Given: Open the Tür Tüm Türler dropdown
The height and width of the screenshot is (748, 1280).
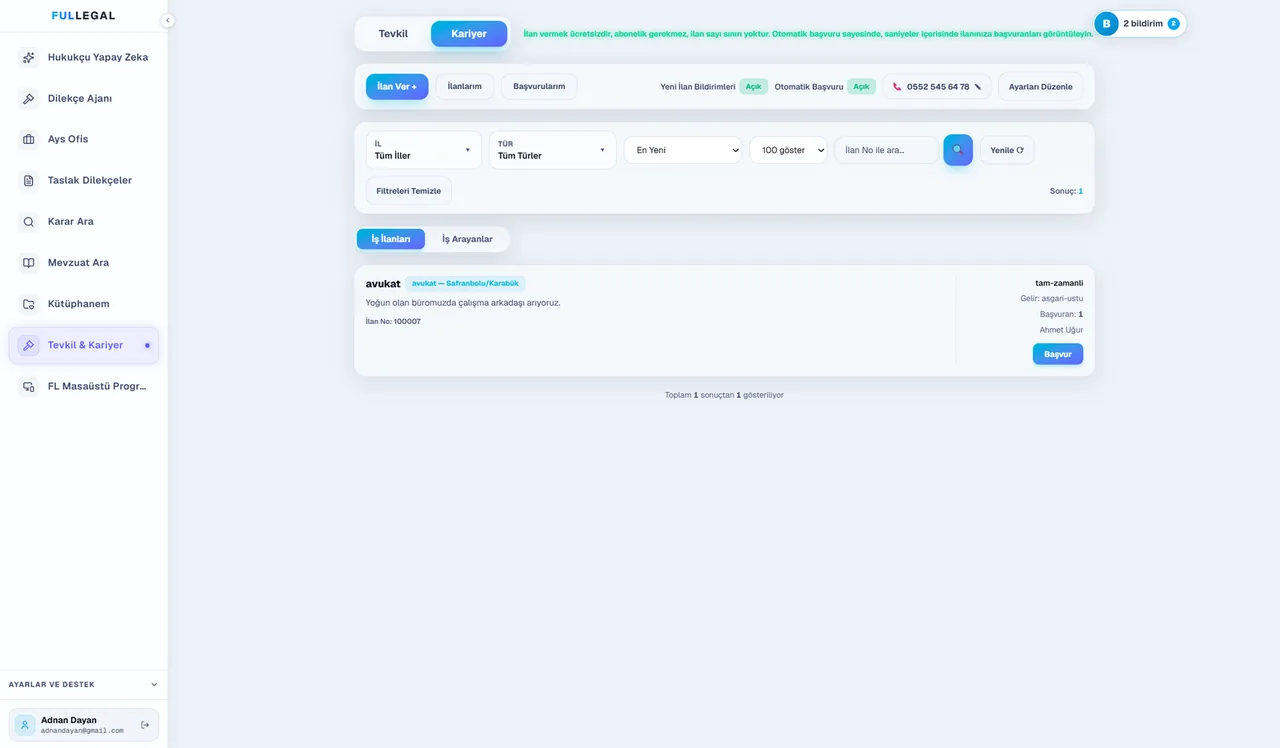Looking at the screenshot, I should pyautogui.click(x=552, y=150).
